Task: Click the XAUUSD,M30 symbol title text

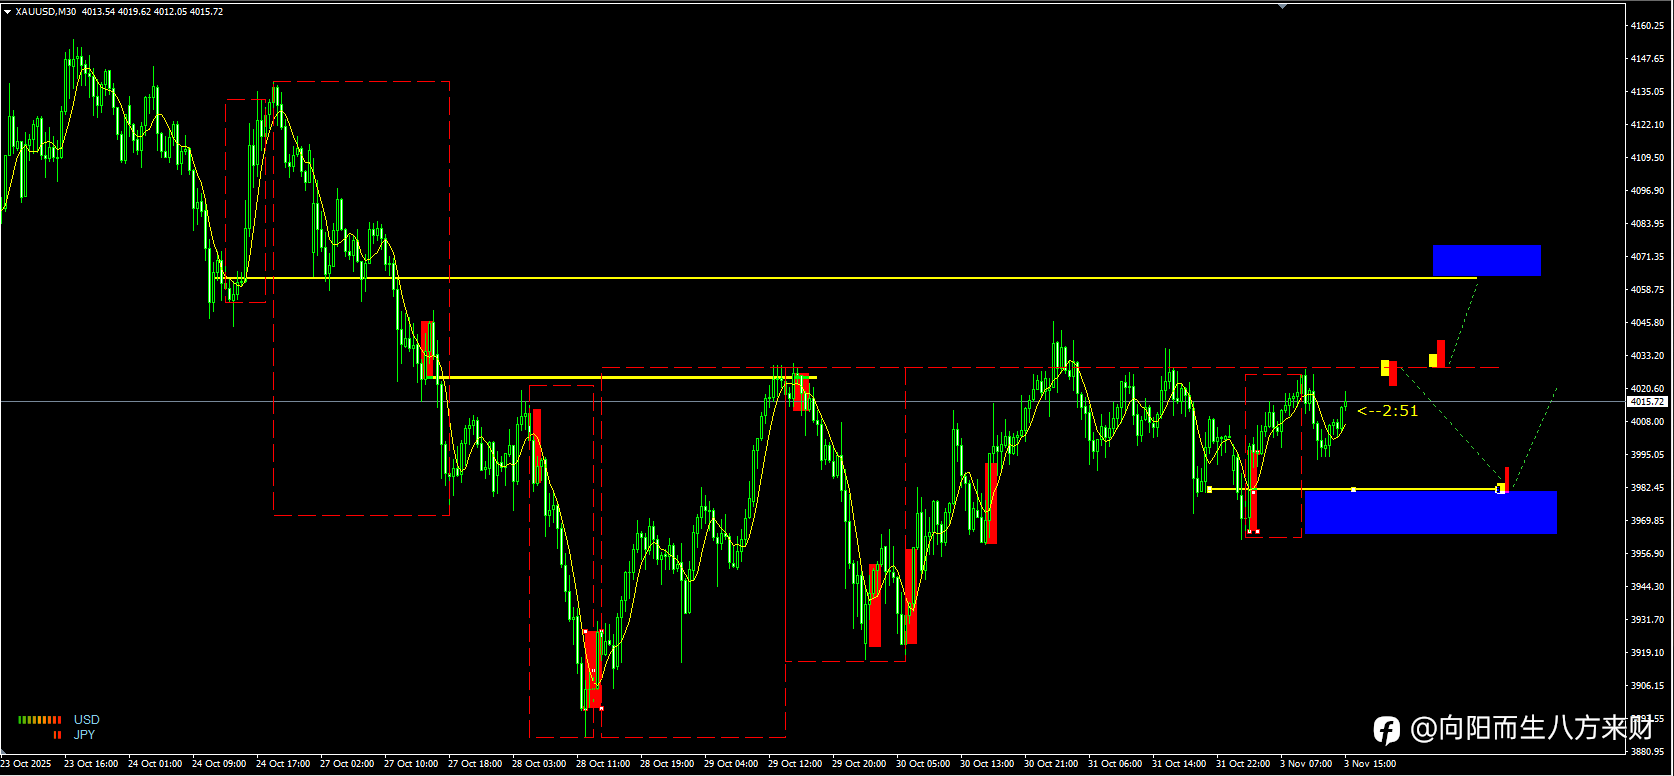Action: [x=45, y=12]
